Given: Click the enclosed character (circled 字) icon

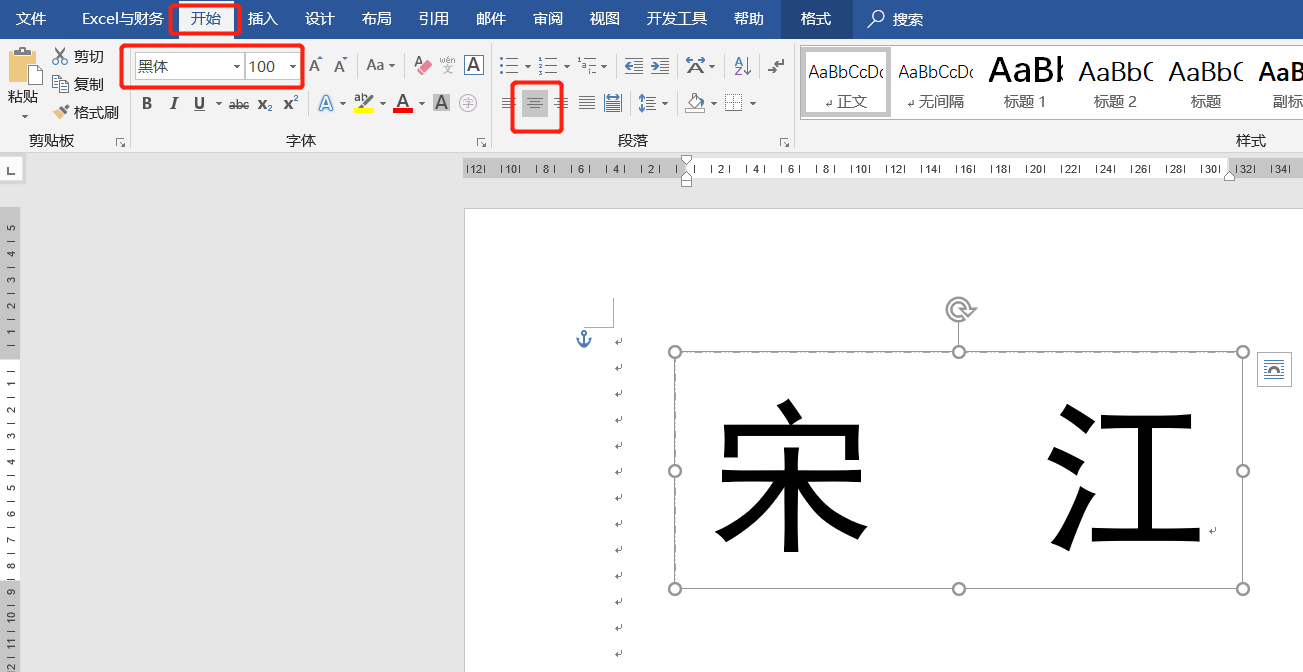Looking at the screenshot, I should (x=468, y=103).
